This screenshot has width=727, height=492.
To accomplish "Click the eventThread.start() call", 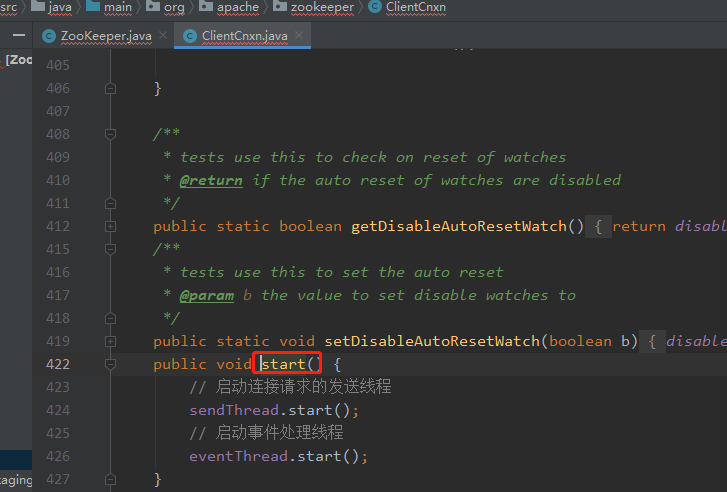I will click(278, 456).
